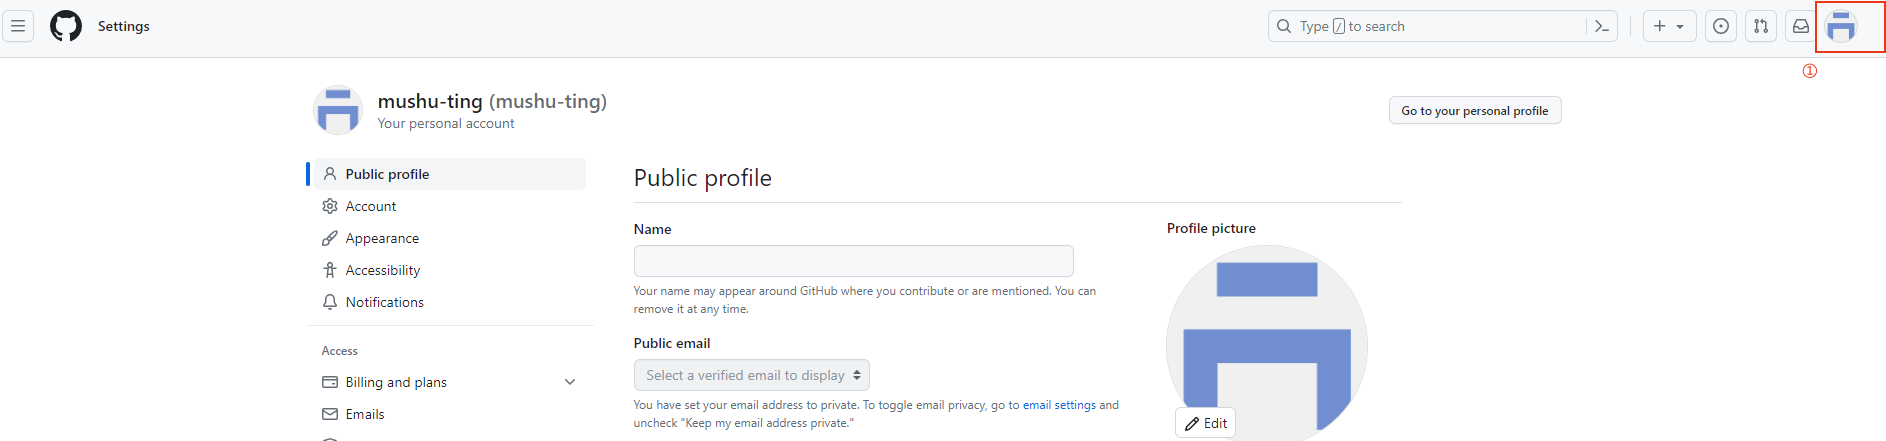Viewport: 1886px width, 441px height.
Task: Open the Pull requests icon
Action: (1761, 26)
